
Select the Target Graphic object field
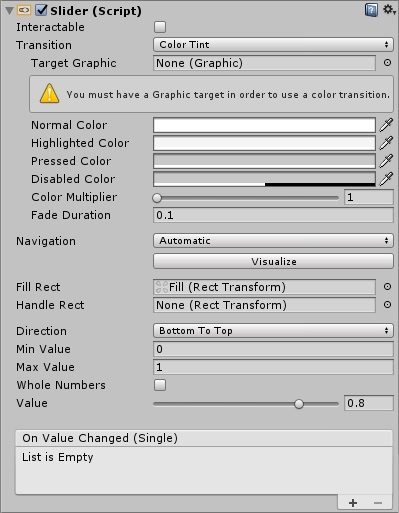point(264,63)
